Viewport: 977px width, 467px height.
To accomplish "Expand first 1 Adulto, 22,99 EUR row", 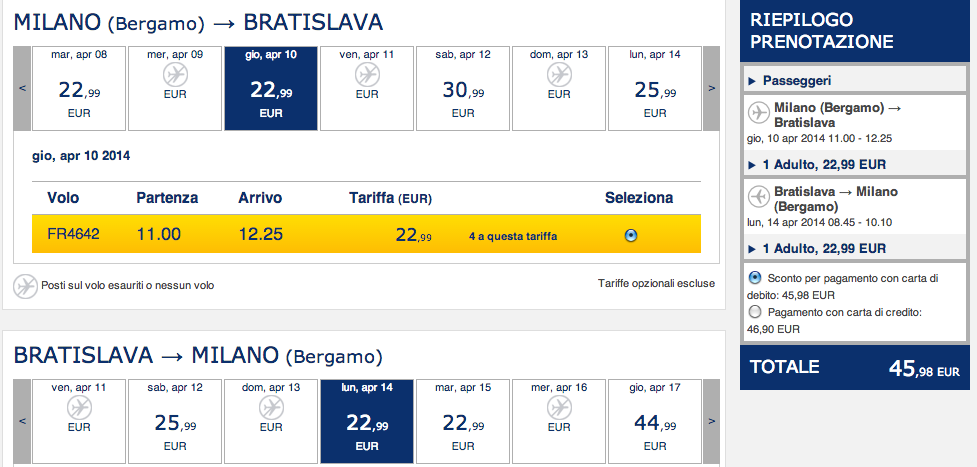I will [820, 164].
